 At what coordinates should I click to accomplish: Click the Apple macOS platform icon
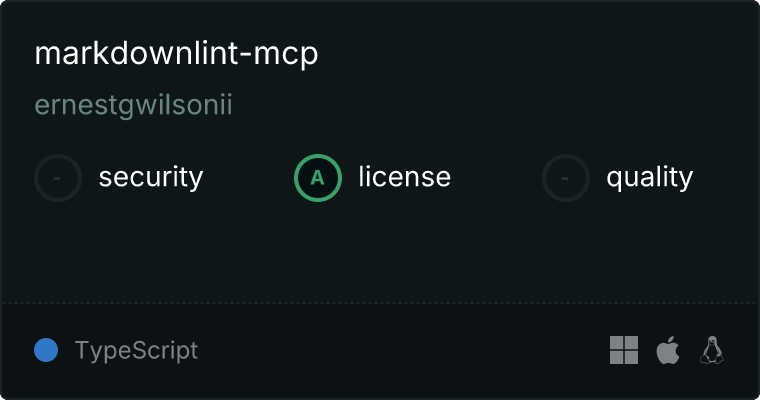668,350
